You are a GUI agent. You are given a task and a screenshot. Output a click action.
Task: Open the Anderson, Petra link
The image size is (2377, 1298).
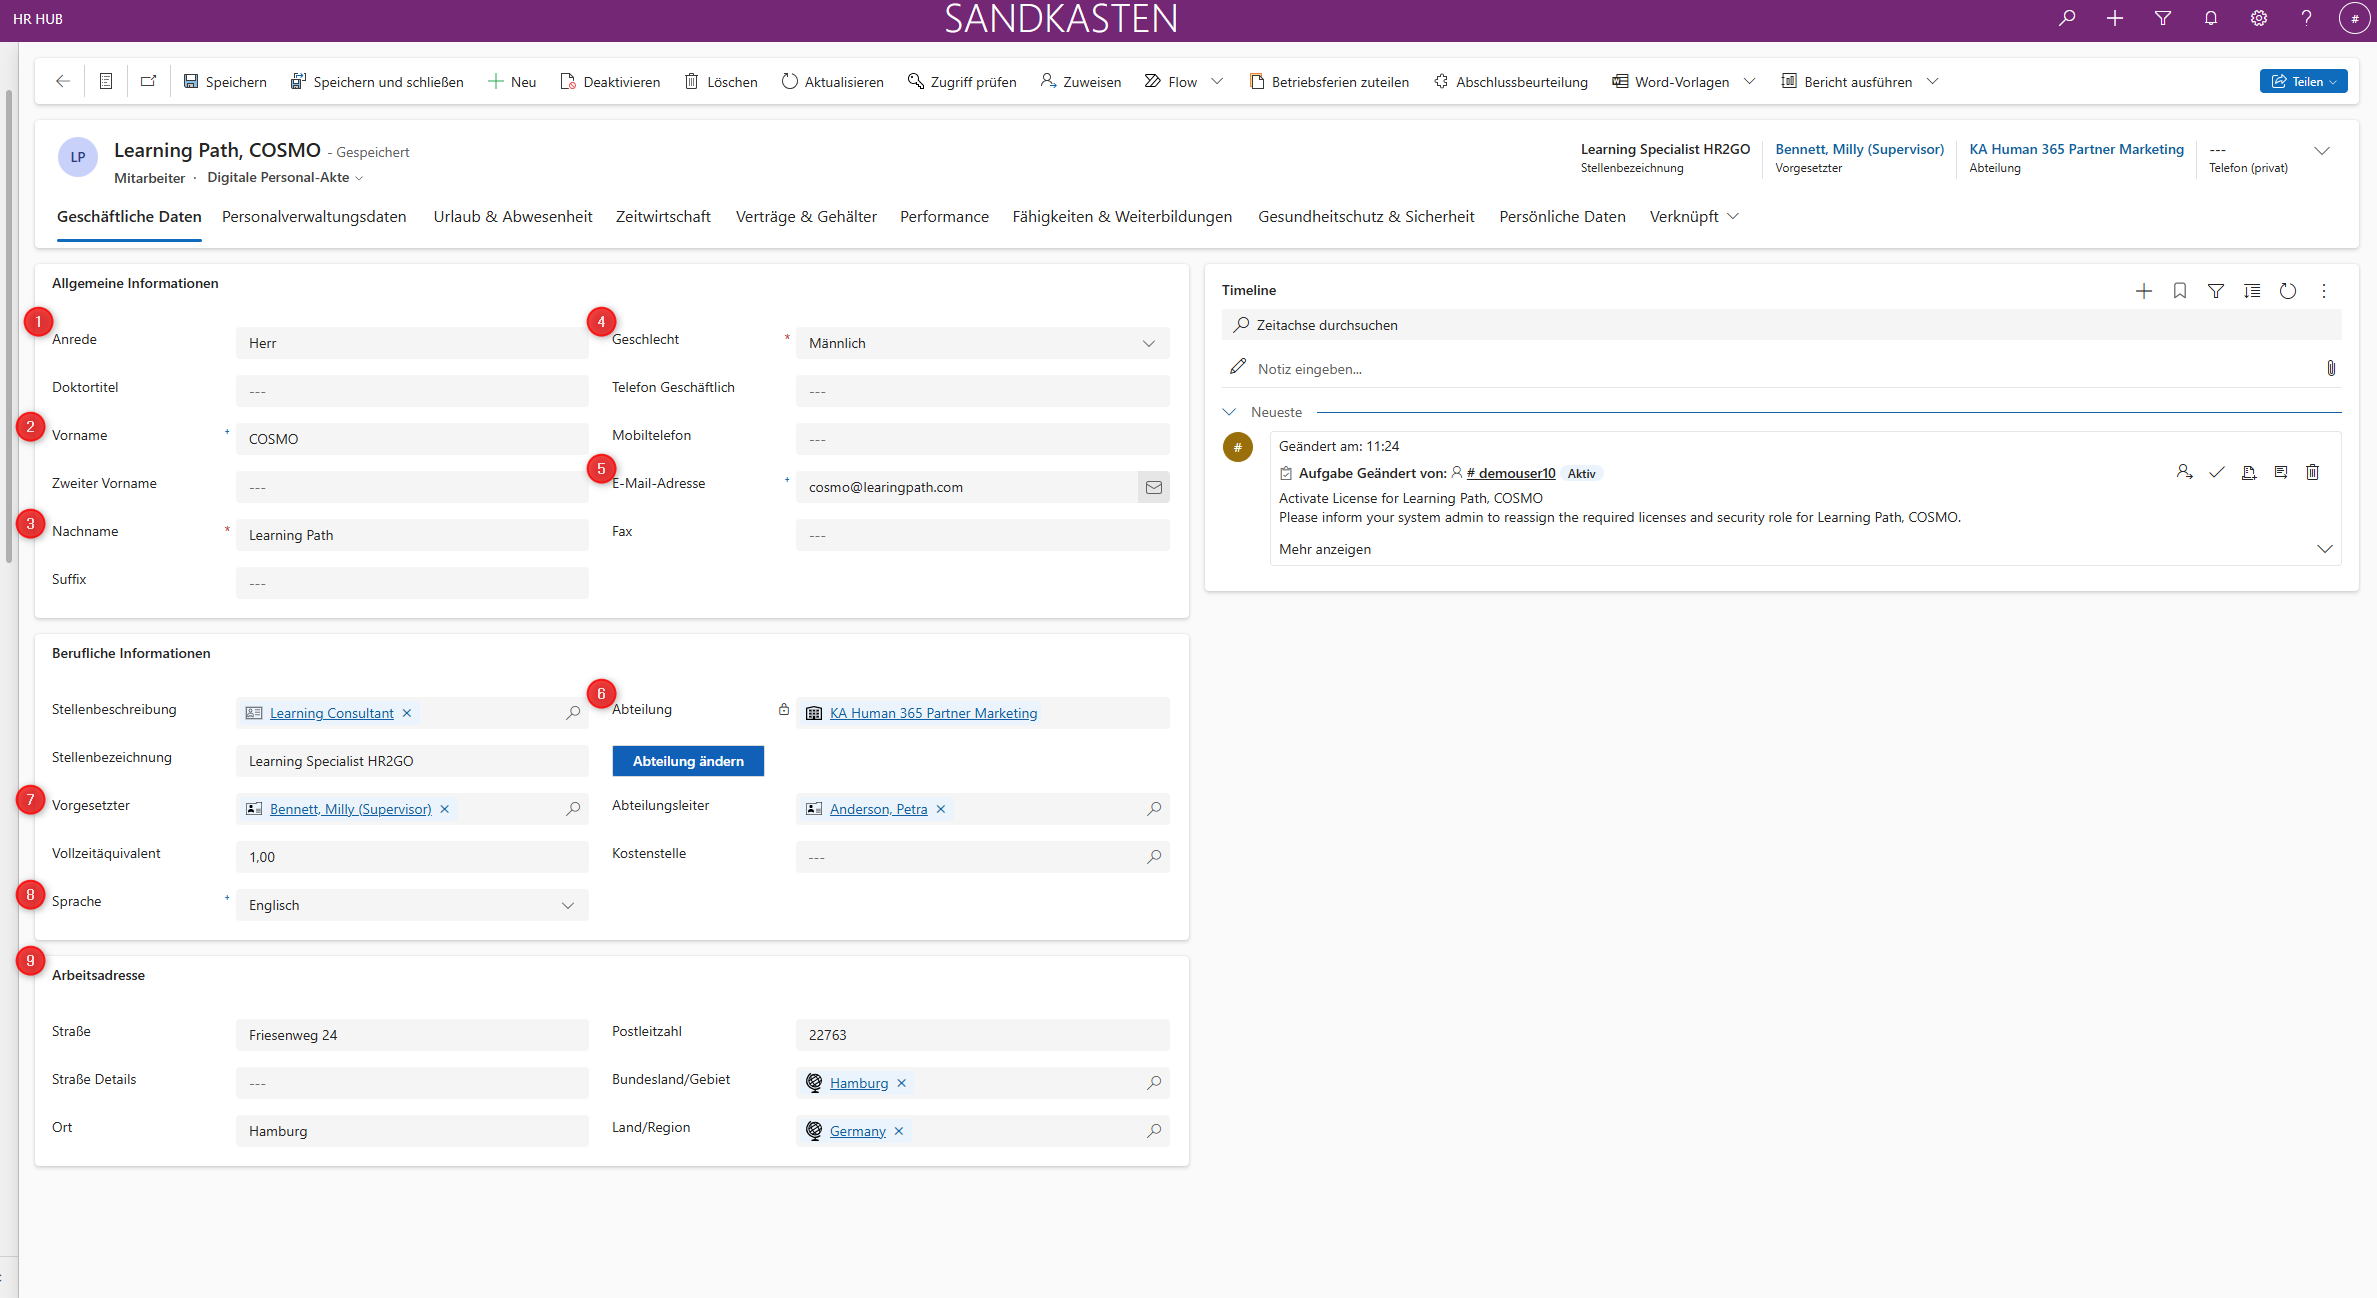click(x=878, y=809)
